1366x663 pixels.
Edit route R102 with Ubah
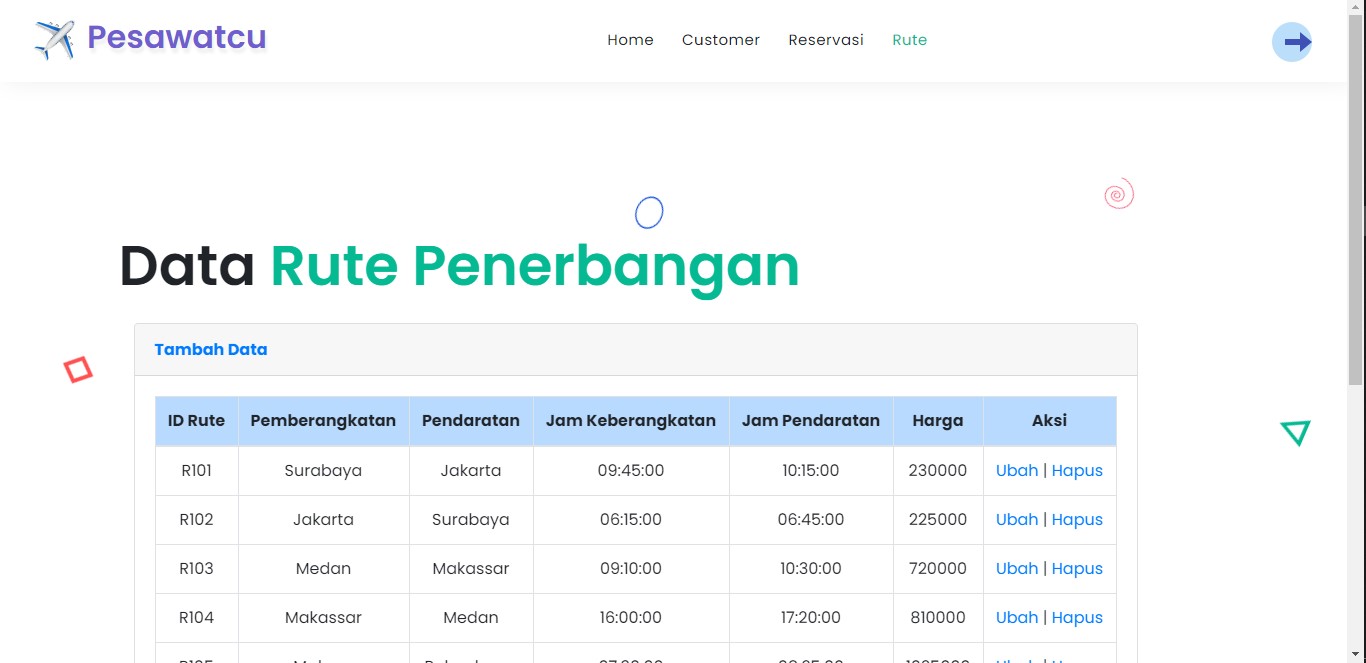pos(1017,520)
